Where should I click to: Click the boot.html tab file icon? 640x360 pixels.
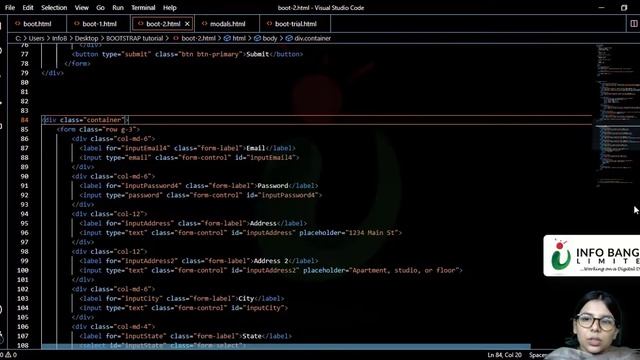pos(18,24)
